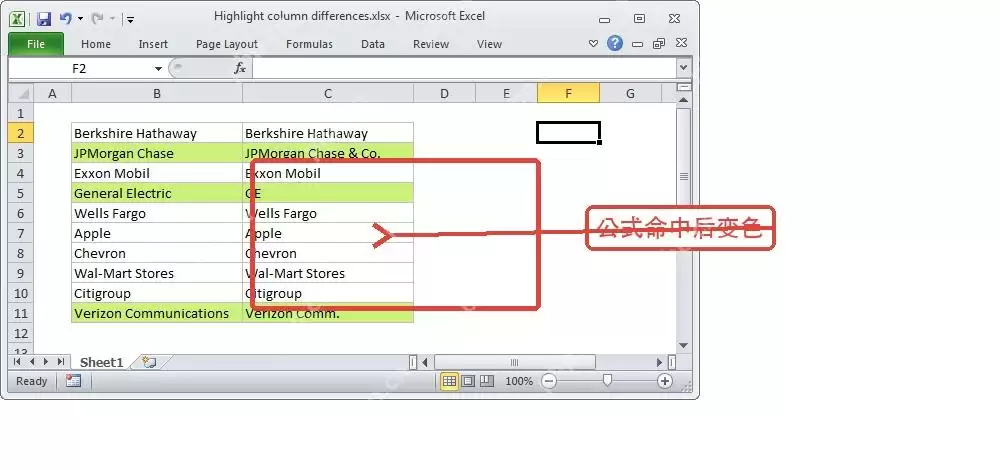Open the File tab

point(36,44)
